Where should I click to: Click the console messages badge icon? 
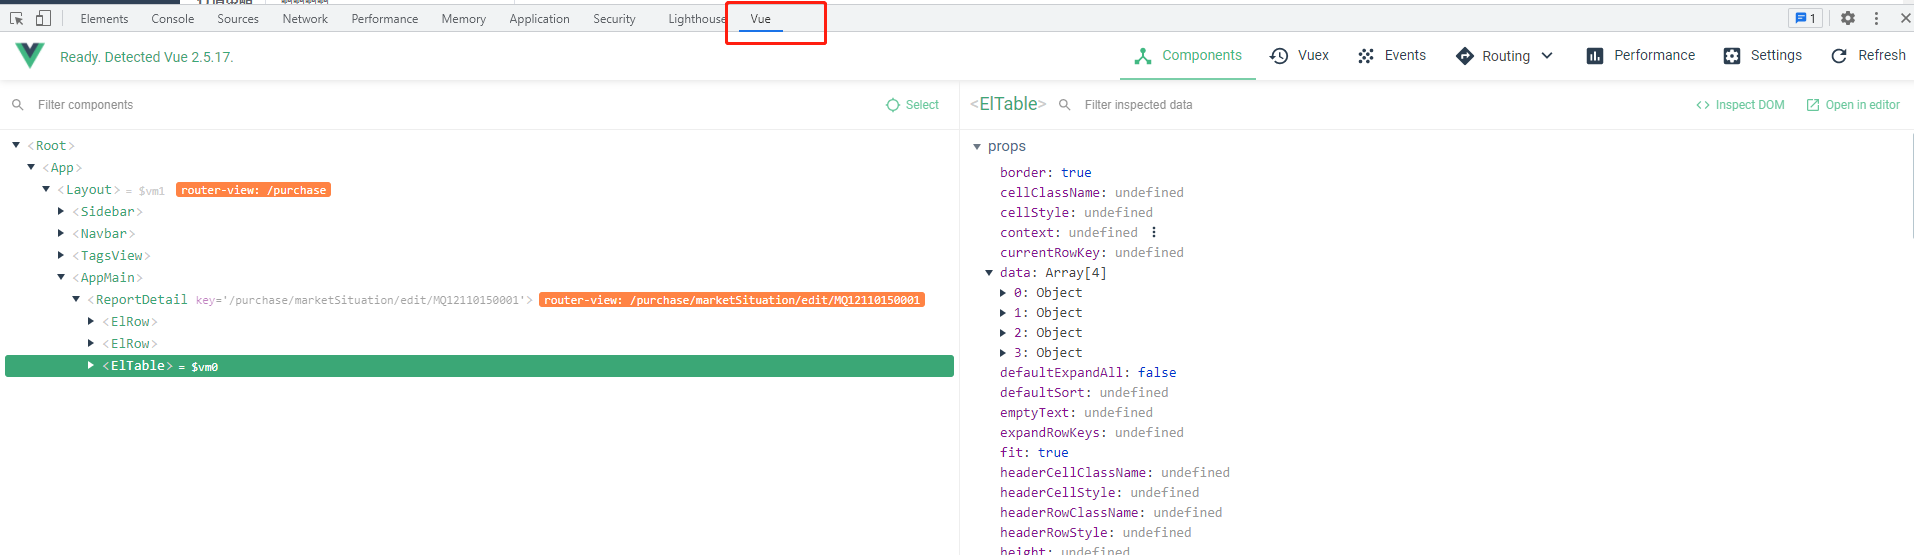[x=1805, y=18]
